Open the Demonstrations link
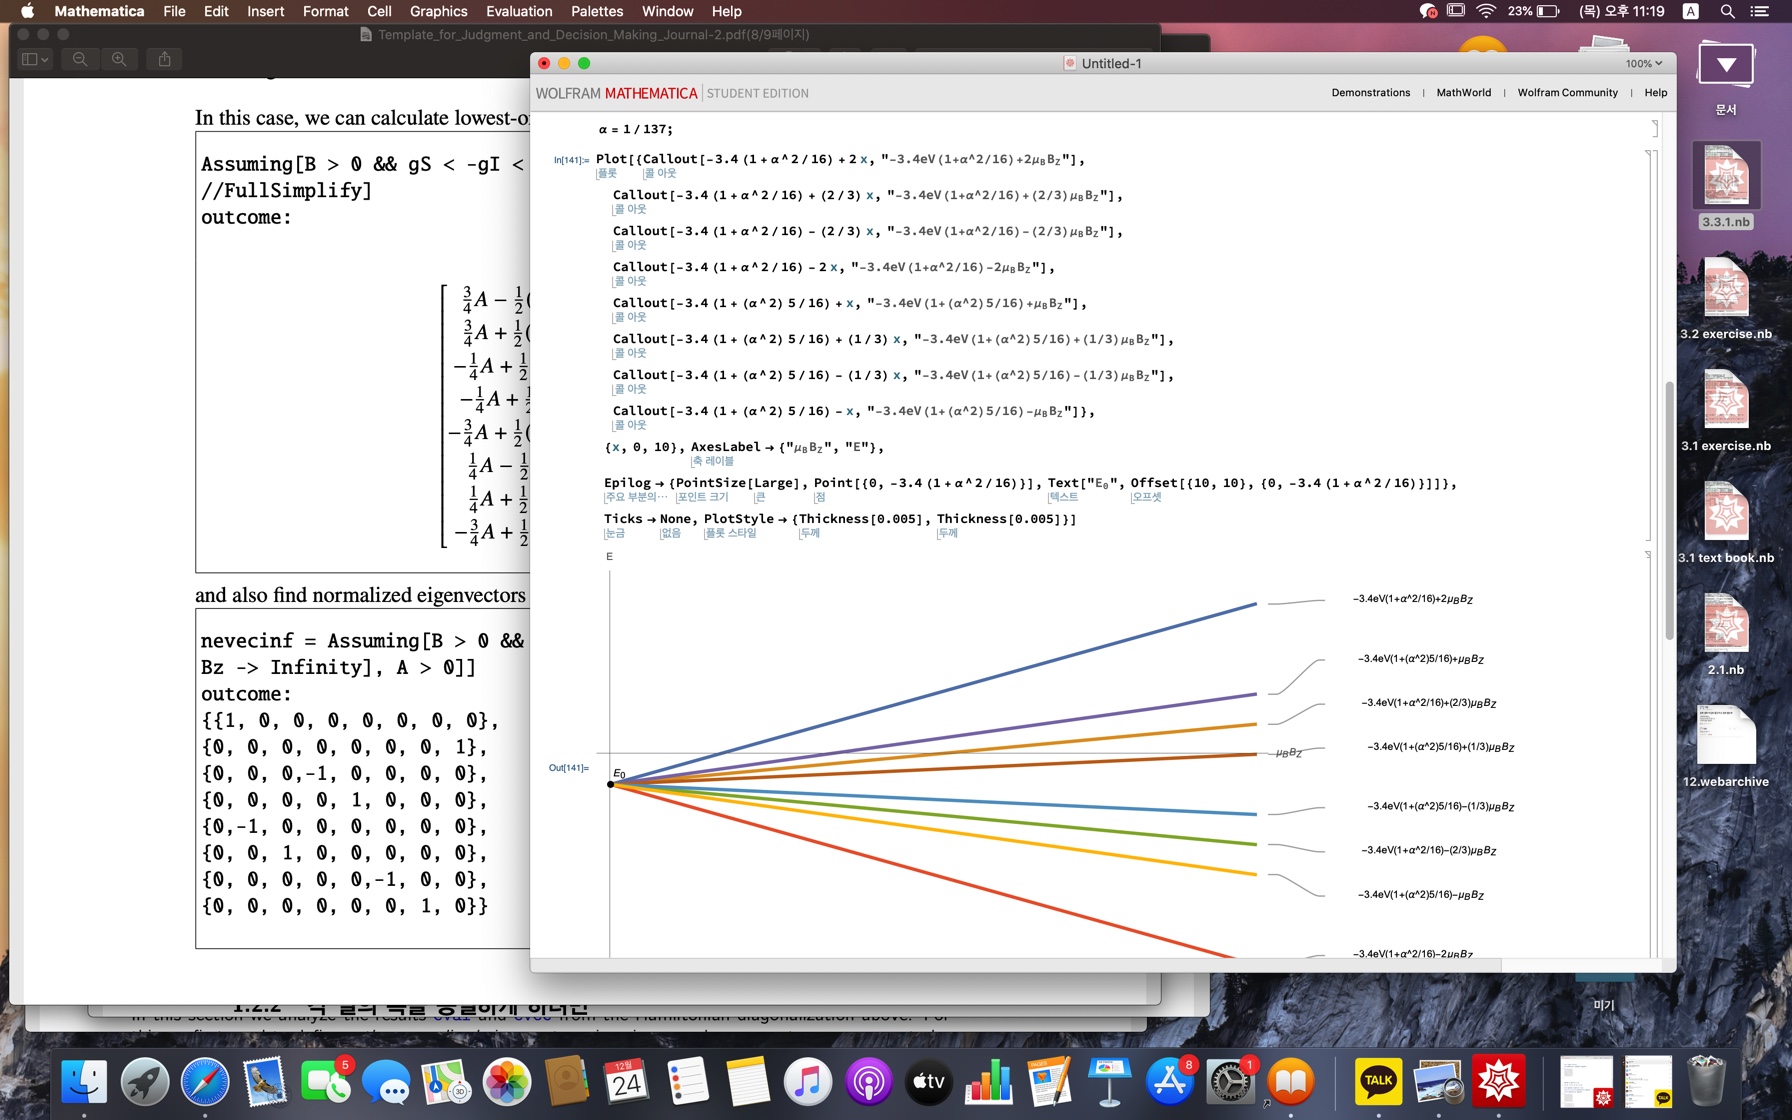 tap(1370, 93)
